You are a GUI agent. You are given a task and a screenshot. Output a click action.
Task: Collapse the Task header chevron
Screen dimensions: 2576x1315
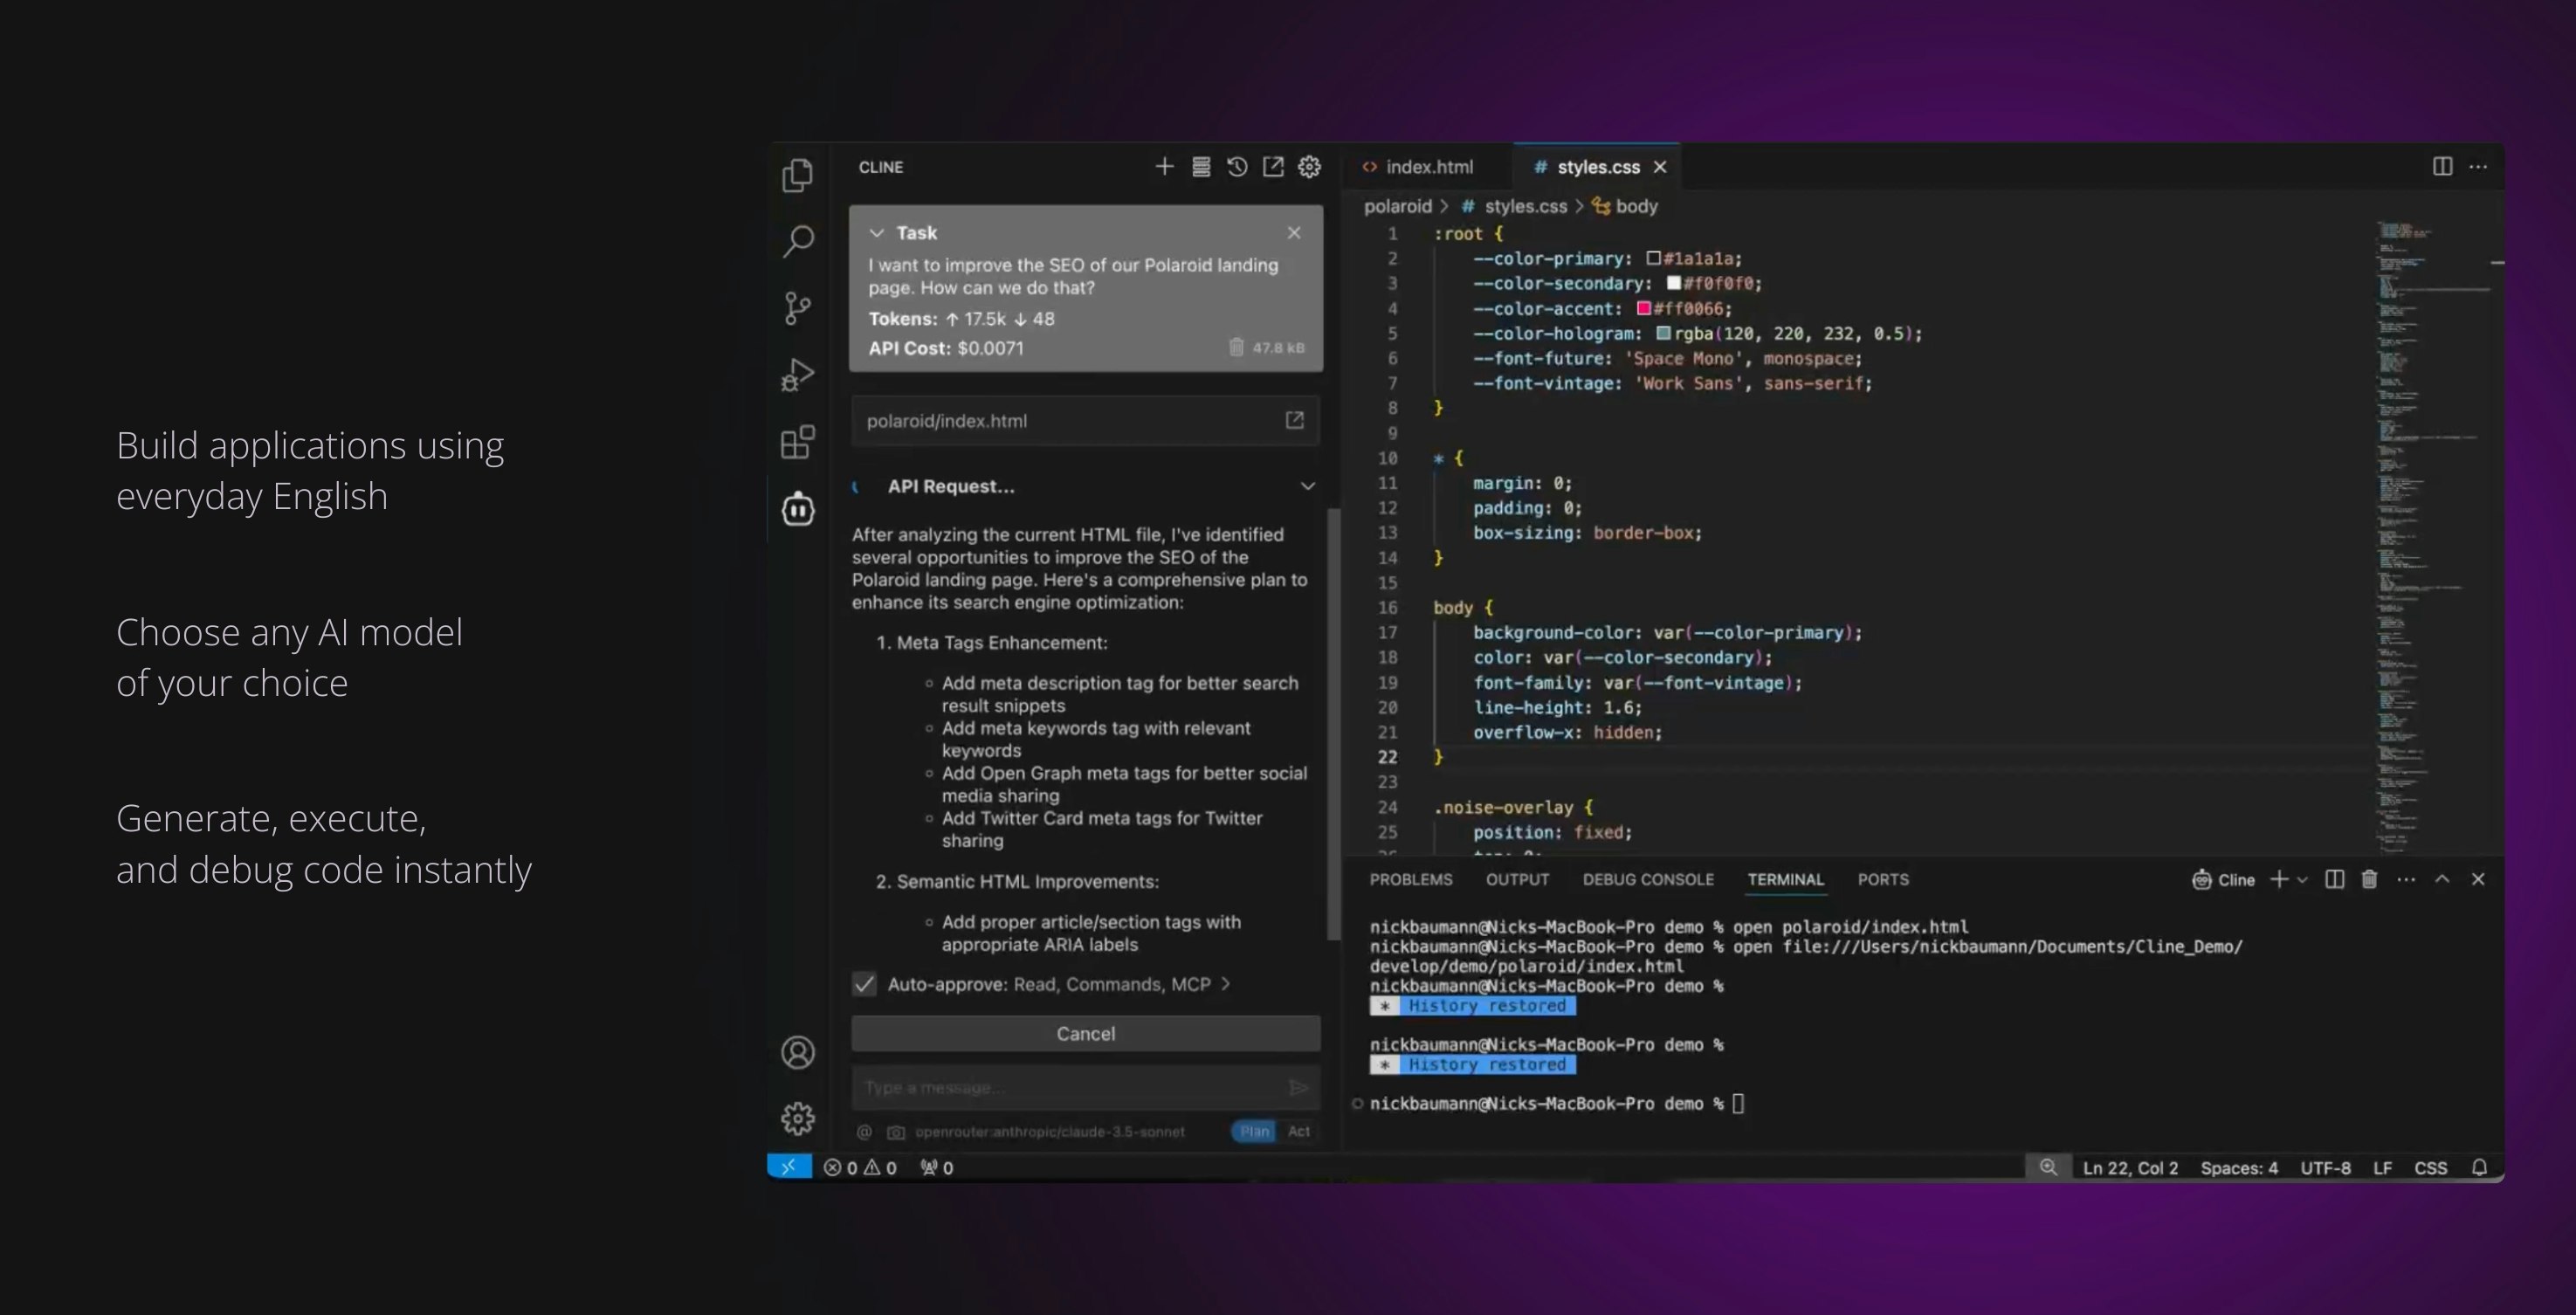click(877, 233)
